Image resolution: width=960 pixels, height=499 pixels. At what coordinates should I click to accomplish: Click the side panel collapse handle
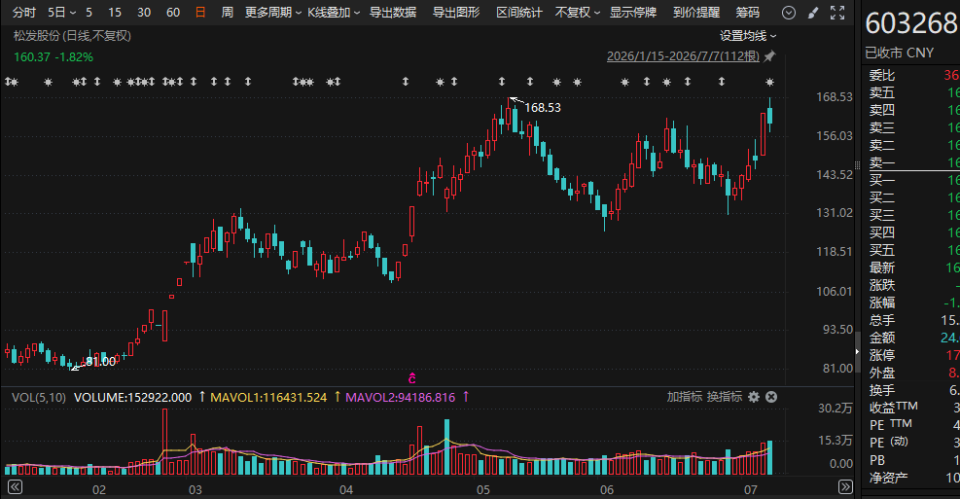click(857, 351)
